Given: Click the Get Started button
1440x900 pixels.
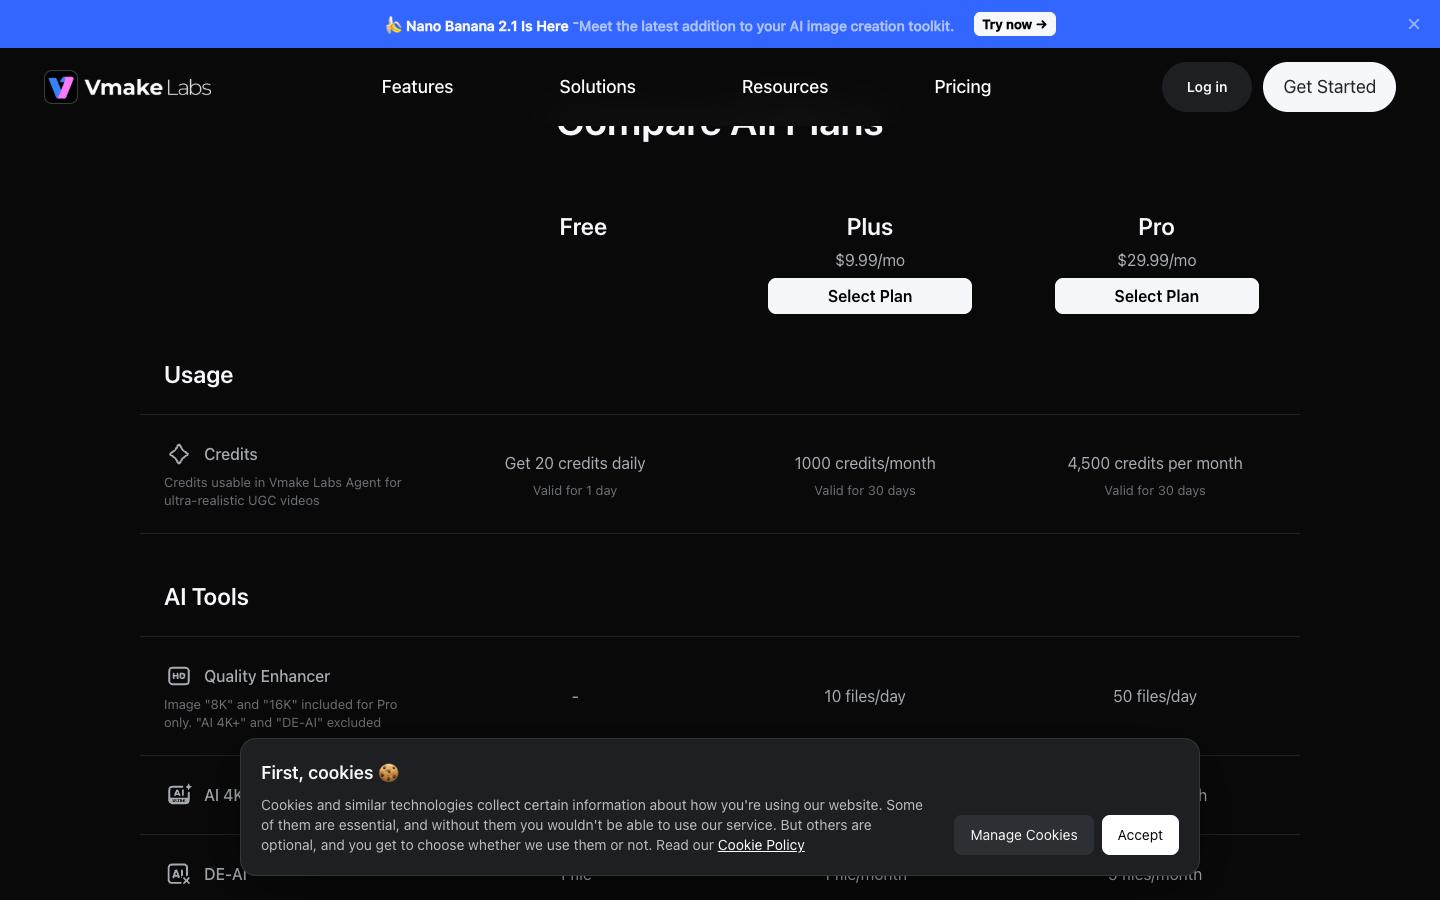Looking at the screenshot, I should (x=1329, y=87).
